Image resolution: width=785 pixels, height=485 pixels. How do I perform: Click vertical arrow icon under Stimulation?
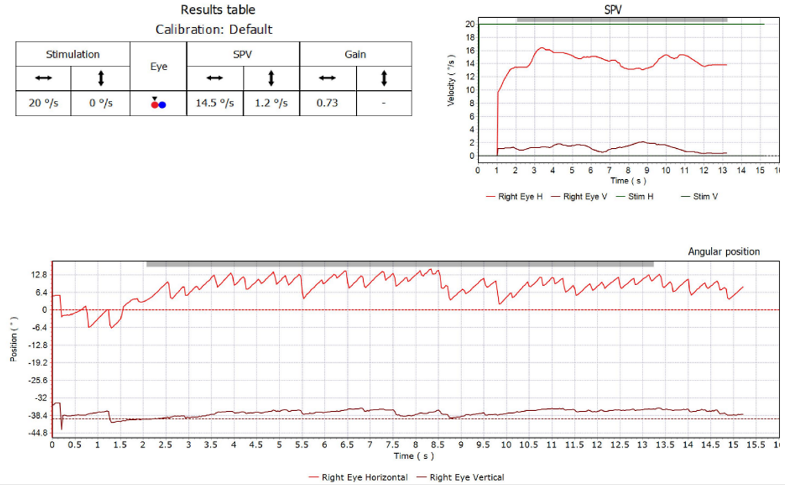point(101,78)
